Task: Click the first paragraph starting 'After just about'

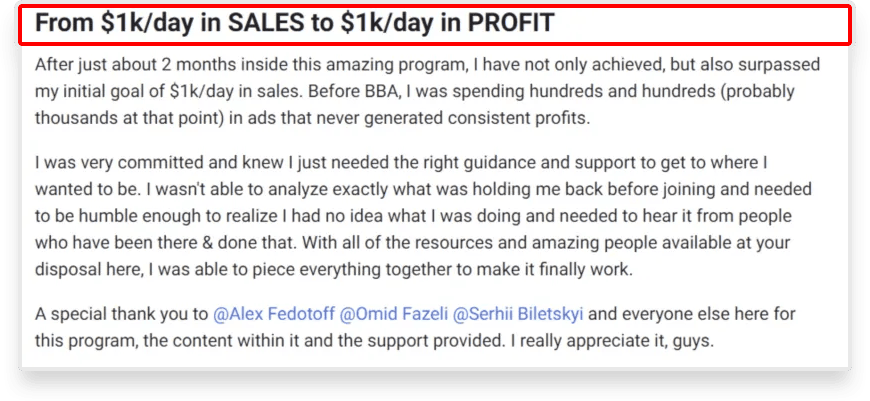Action: (427, 92)
